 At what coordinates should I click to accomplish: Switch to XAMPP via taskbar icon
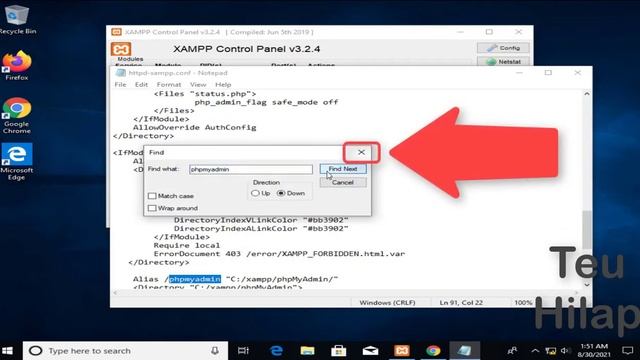click(402, 351)
